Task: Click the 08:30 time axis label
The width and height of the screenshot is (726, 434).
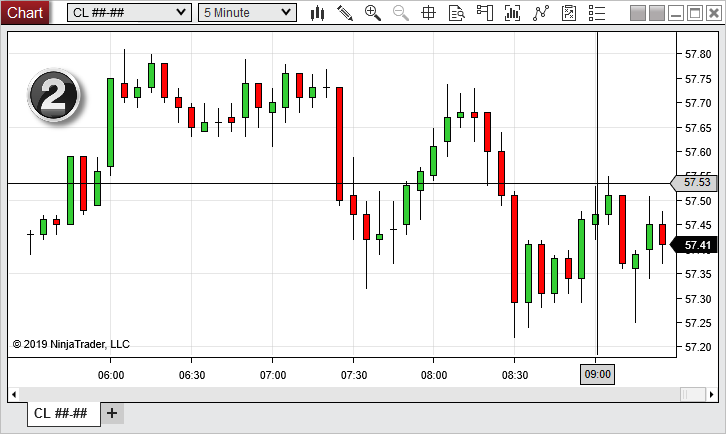Action: pos(515,375)
